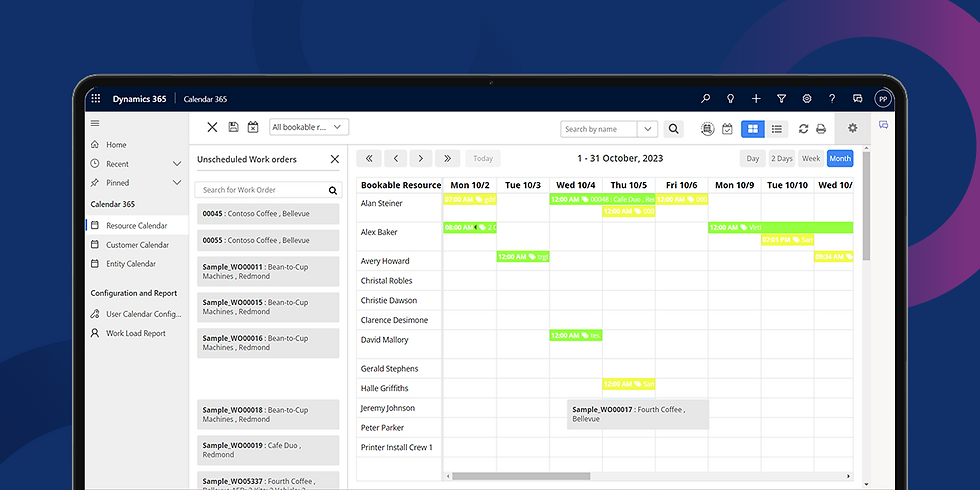Click the search magnifier in top navigation bar
The width and height of the screenshot is (980, 490).
[706, 99]
